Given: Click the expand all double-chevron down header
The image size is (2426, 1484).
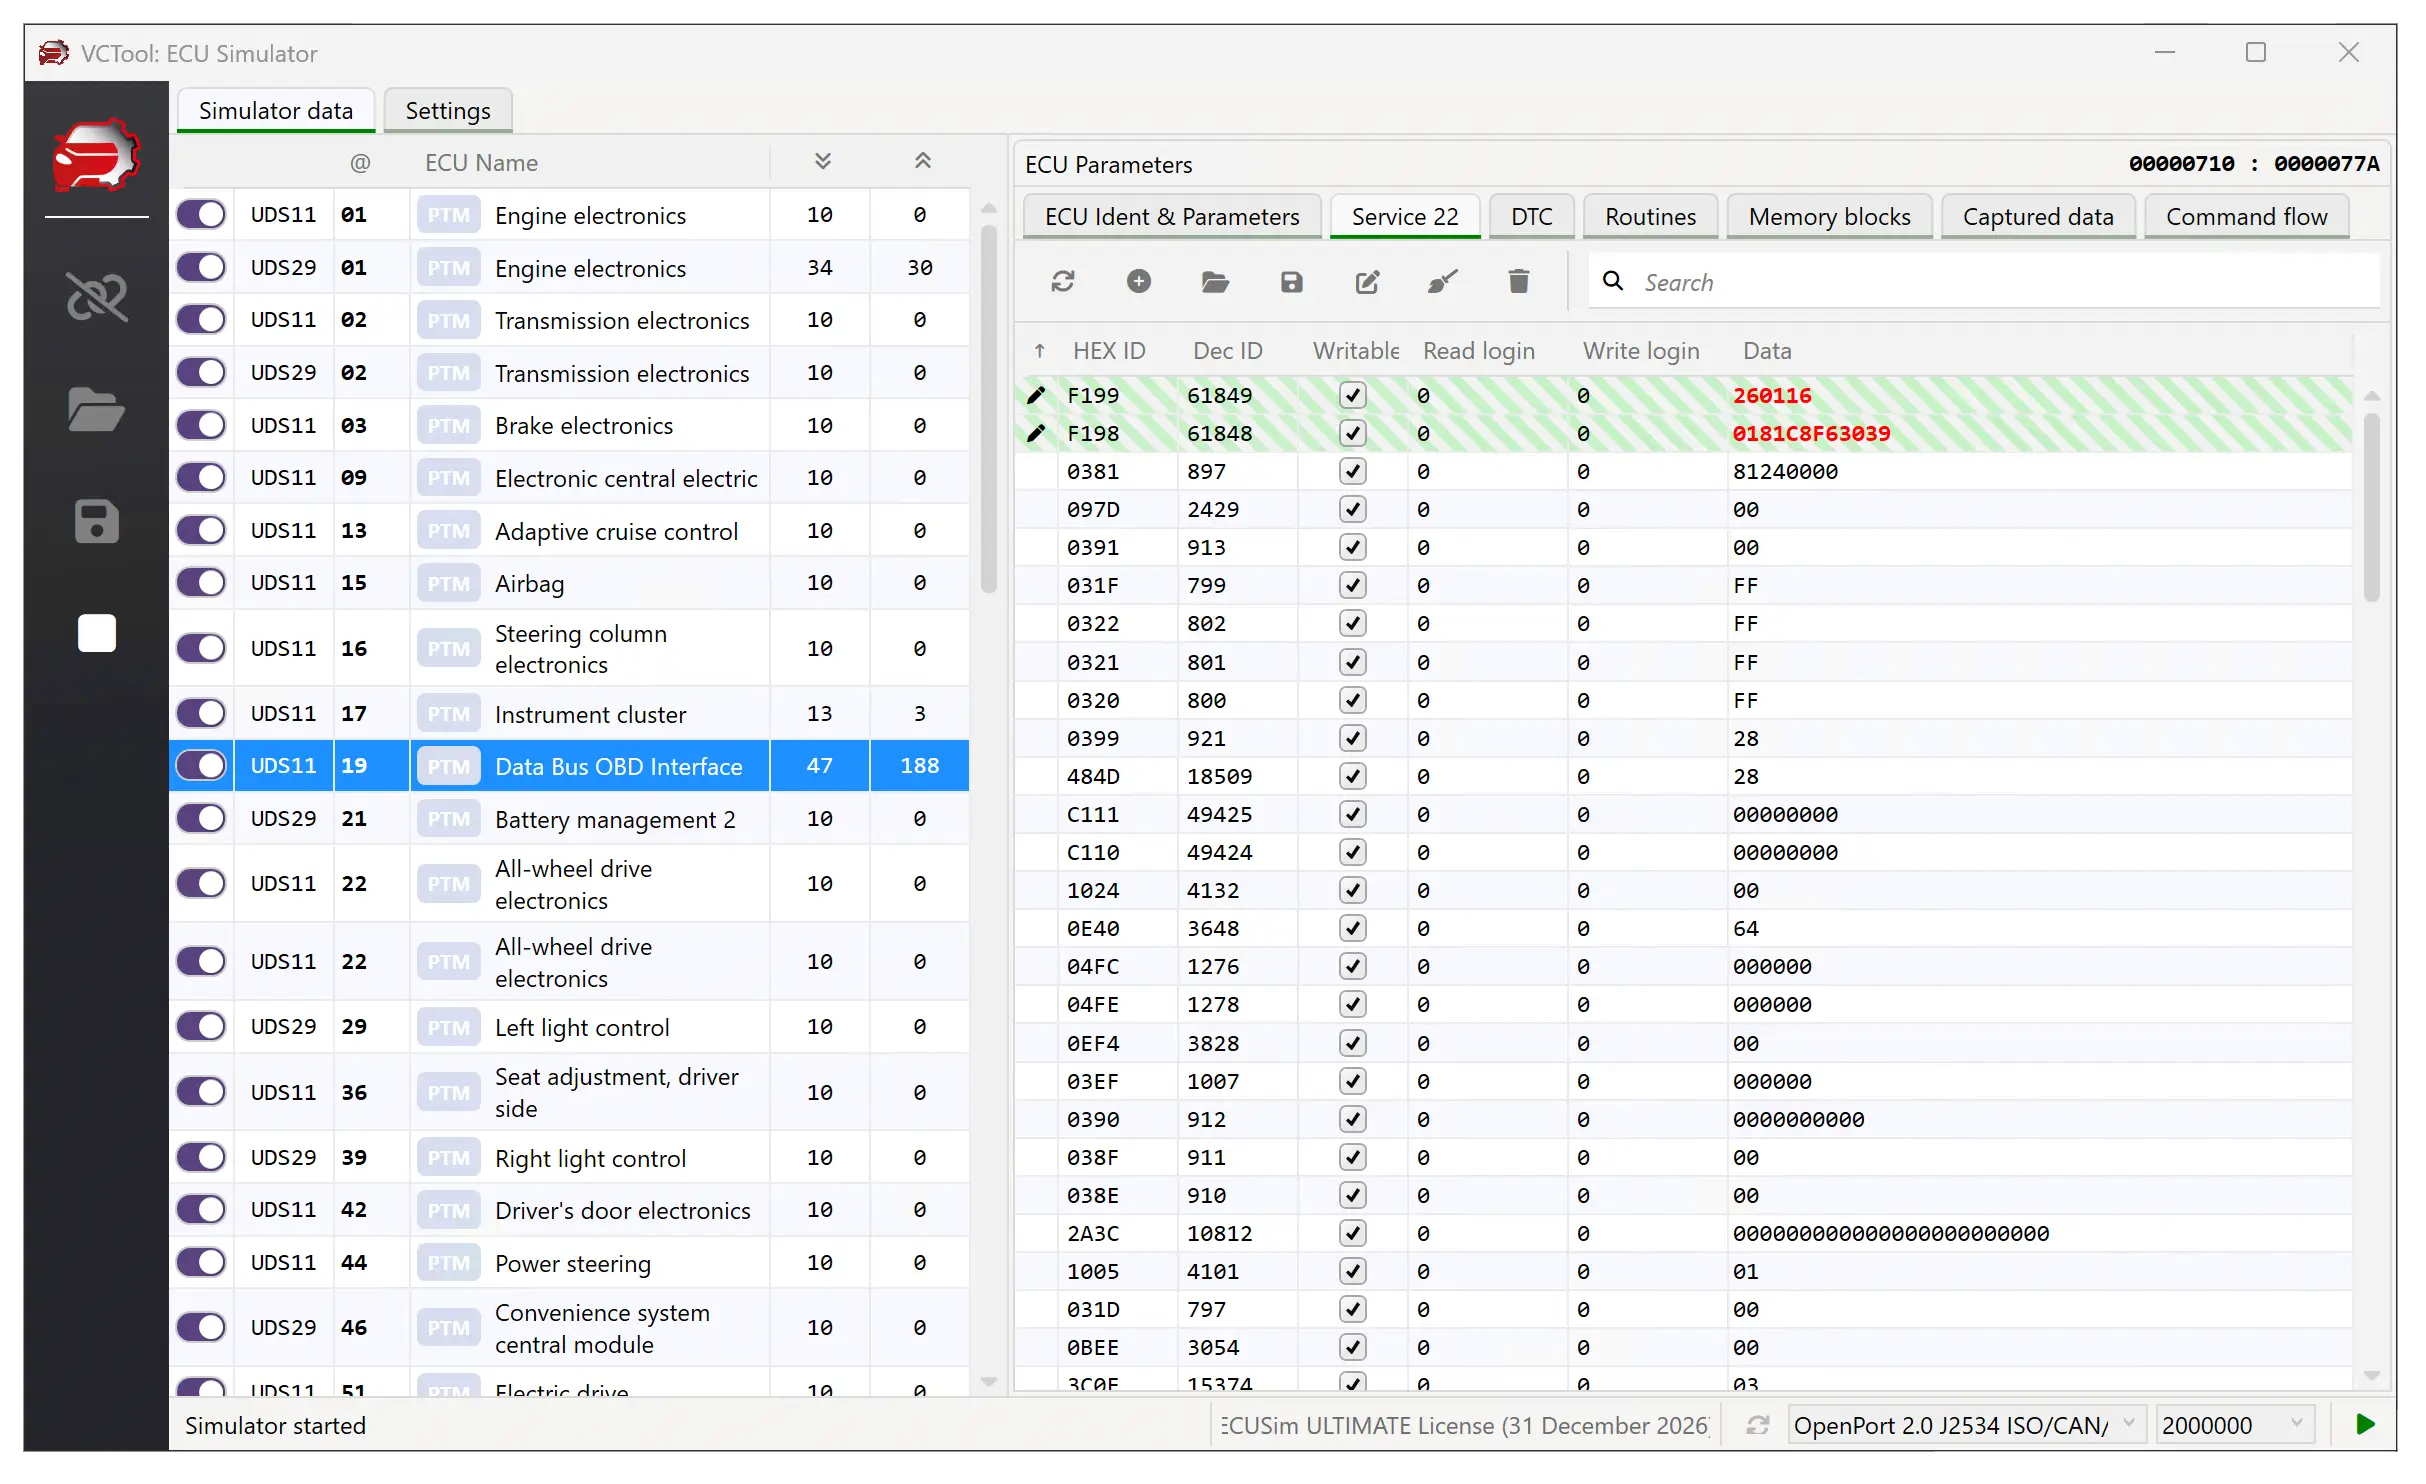Looking at the screenshot, I should click(822, 162).
